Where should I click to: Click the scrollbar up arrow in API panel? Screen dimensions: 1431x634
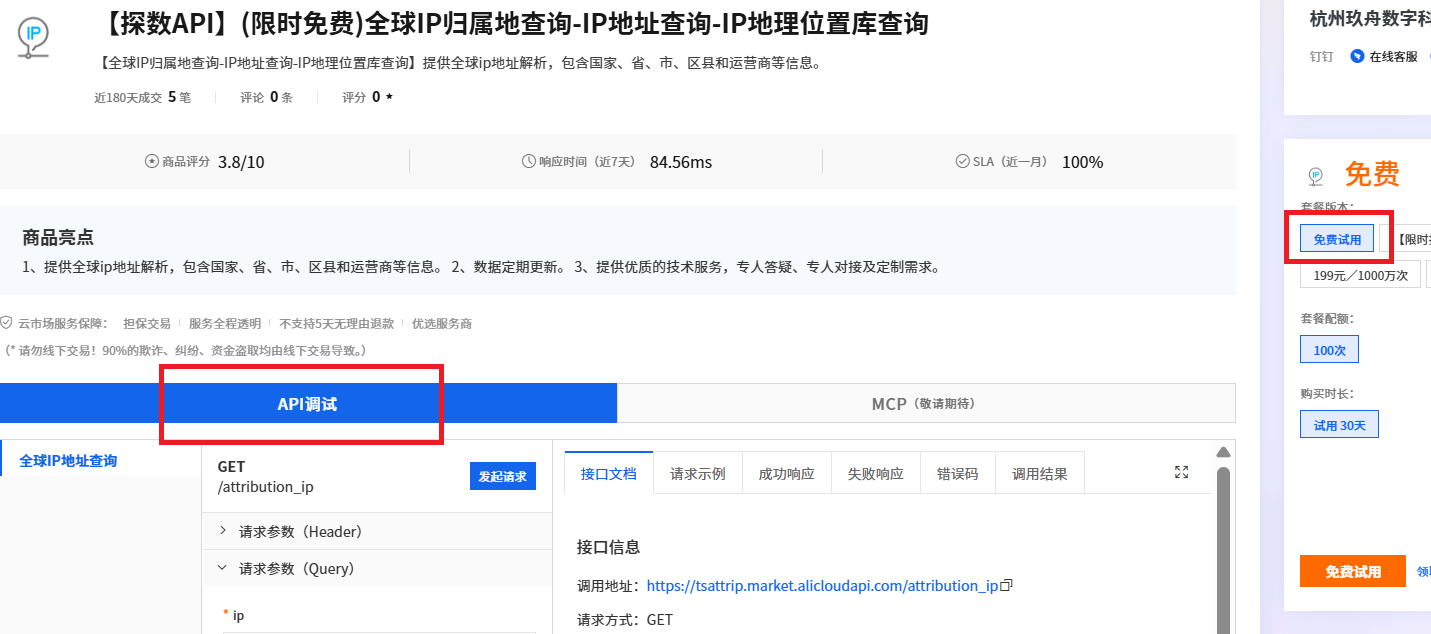coord(1222,452)
